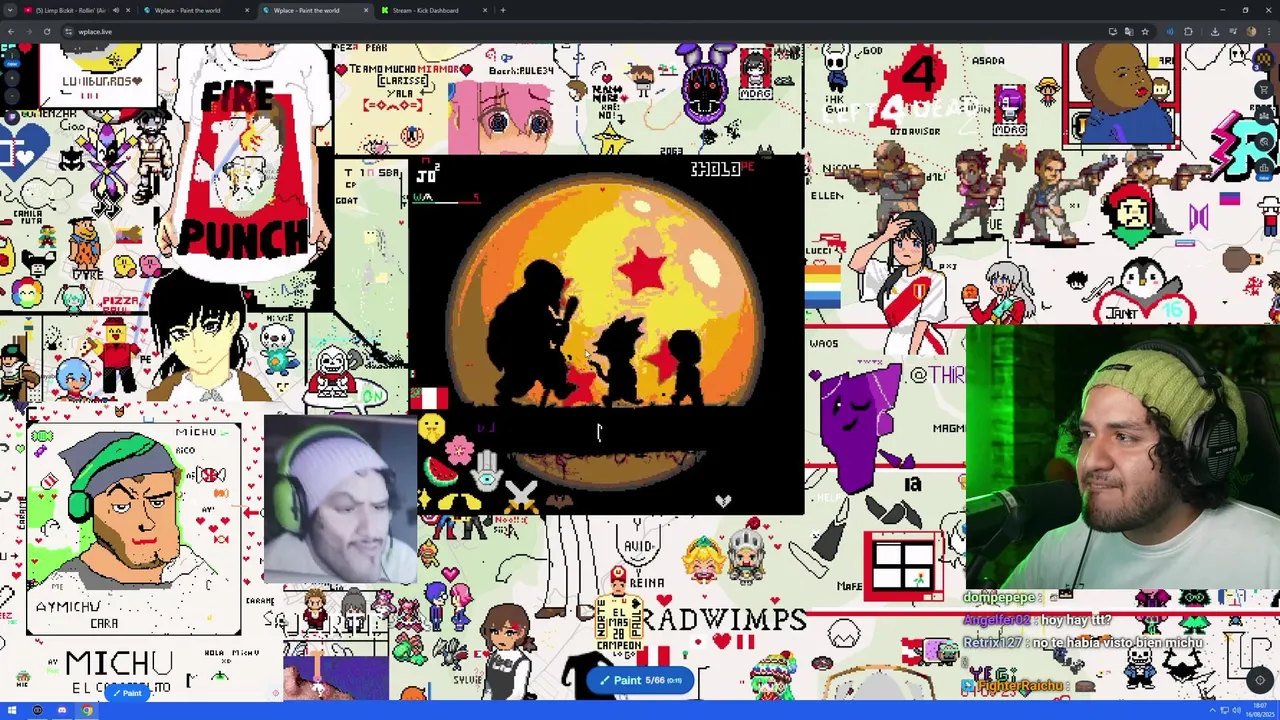
Task: Click the map zoom in button
Action: [x=12, y=78]
